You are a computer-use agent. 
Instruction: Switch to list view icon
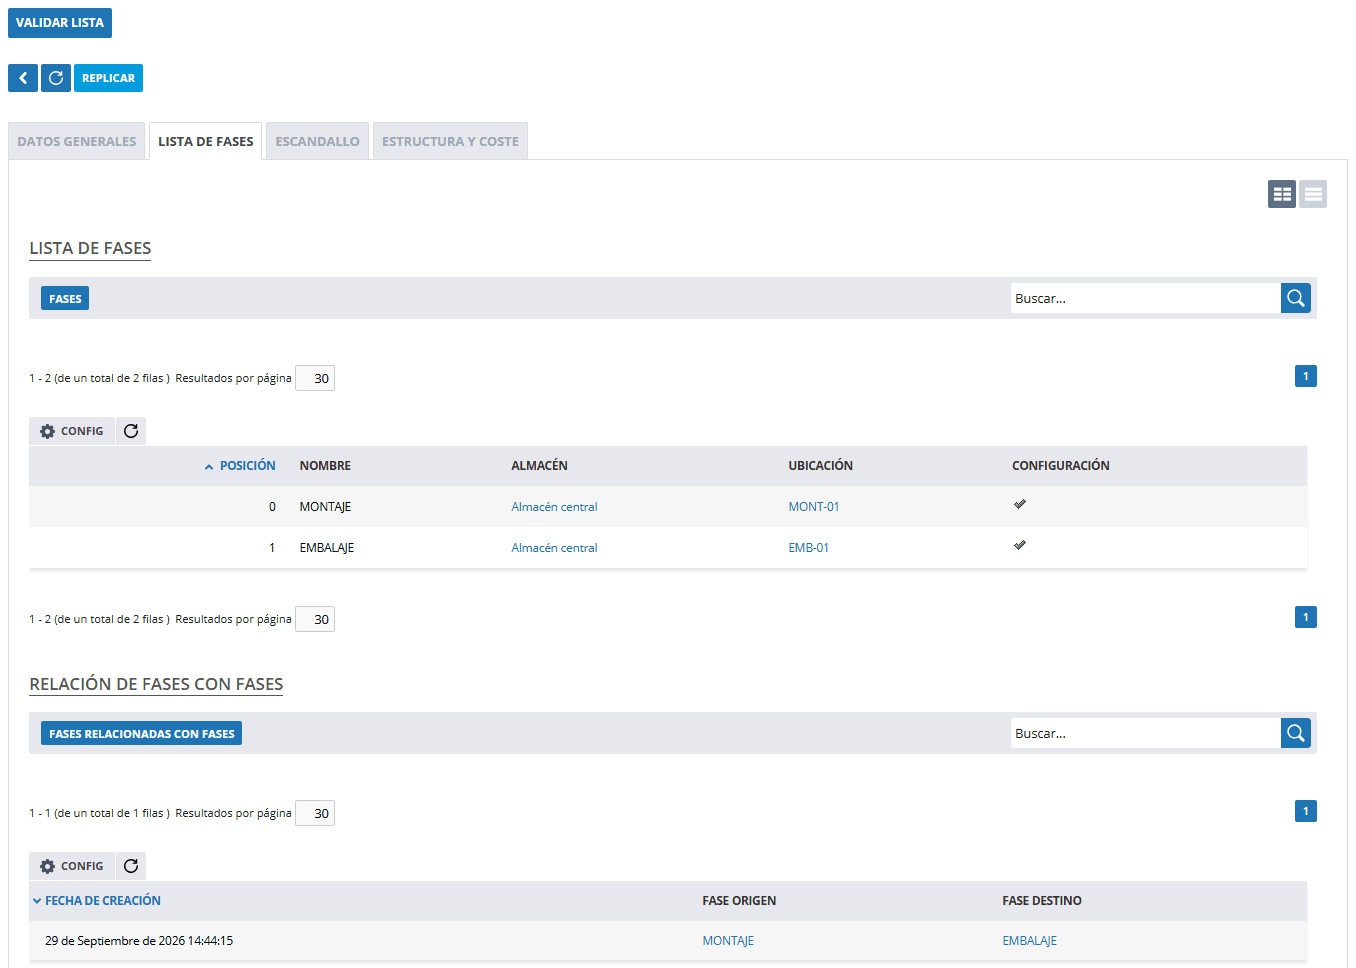1313,194
